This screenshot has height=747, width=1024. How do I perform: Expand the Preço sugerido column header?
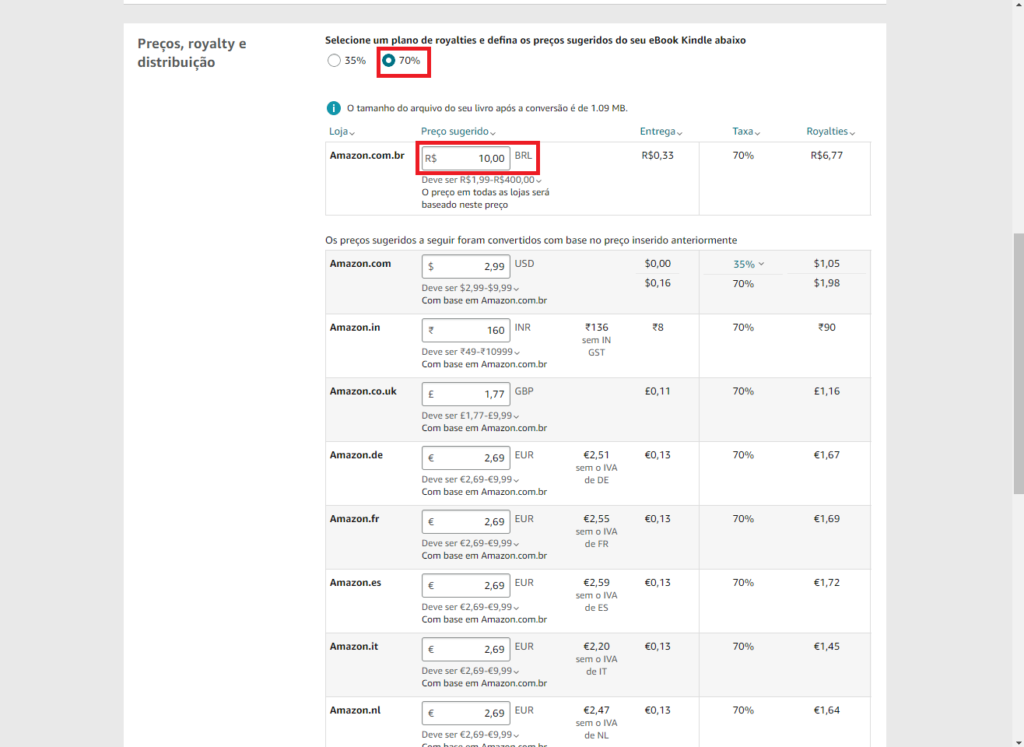pos(458,132)
